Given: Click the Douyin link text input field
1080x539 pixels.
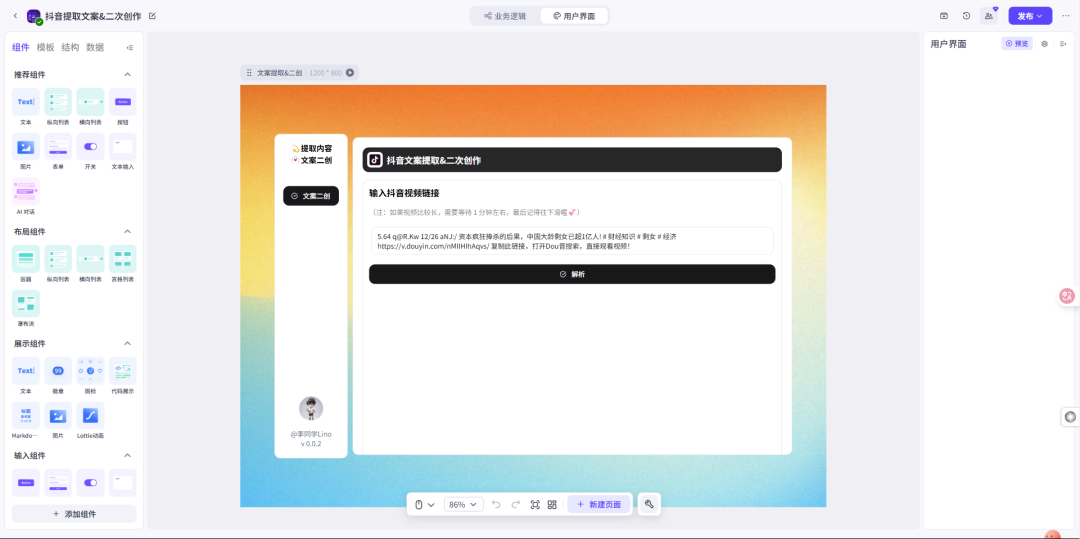Looking at the screenshot, I should [x=572, y=241].
